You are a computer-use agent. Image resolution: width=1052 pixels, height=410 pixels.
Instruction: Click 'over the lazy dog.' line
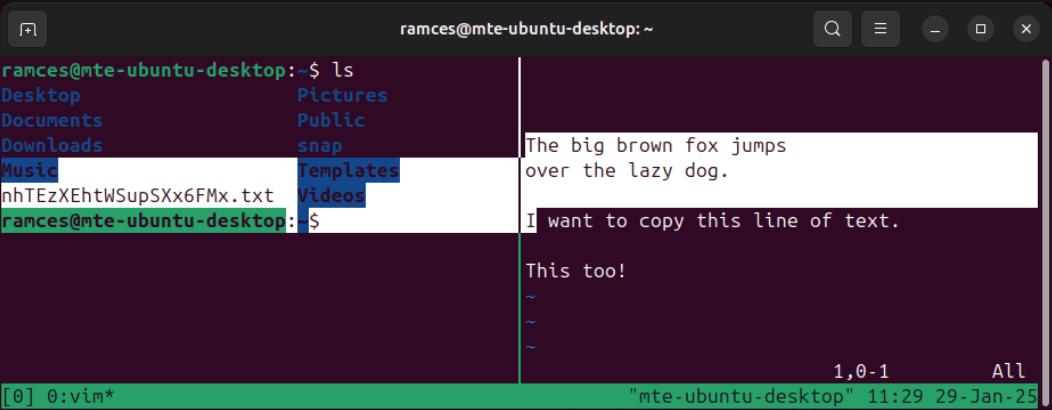[x=627, y=171]
